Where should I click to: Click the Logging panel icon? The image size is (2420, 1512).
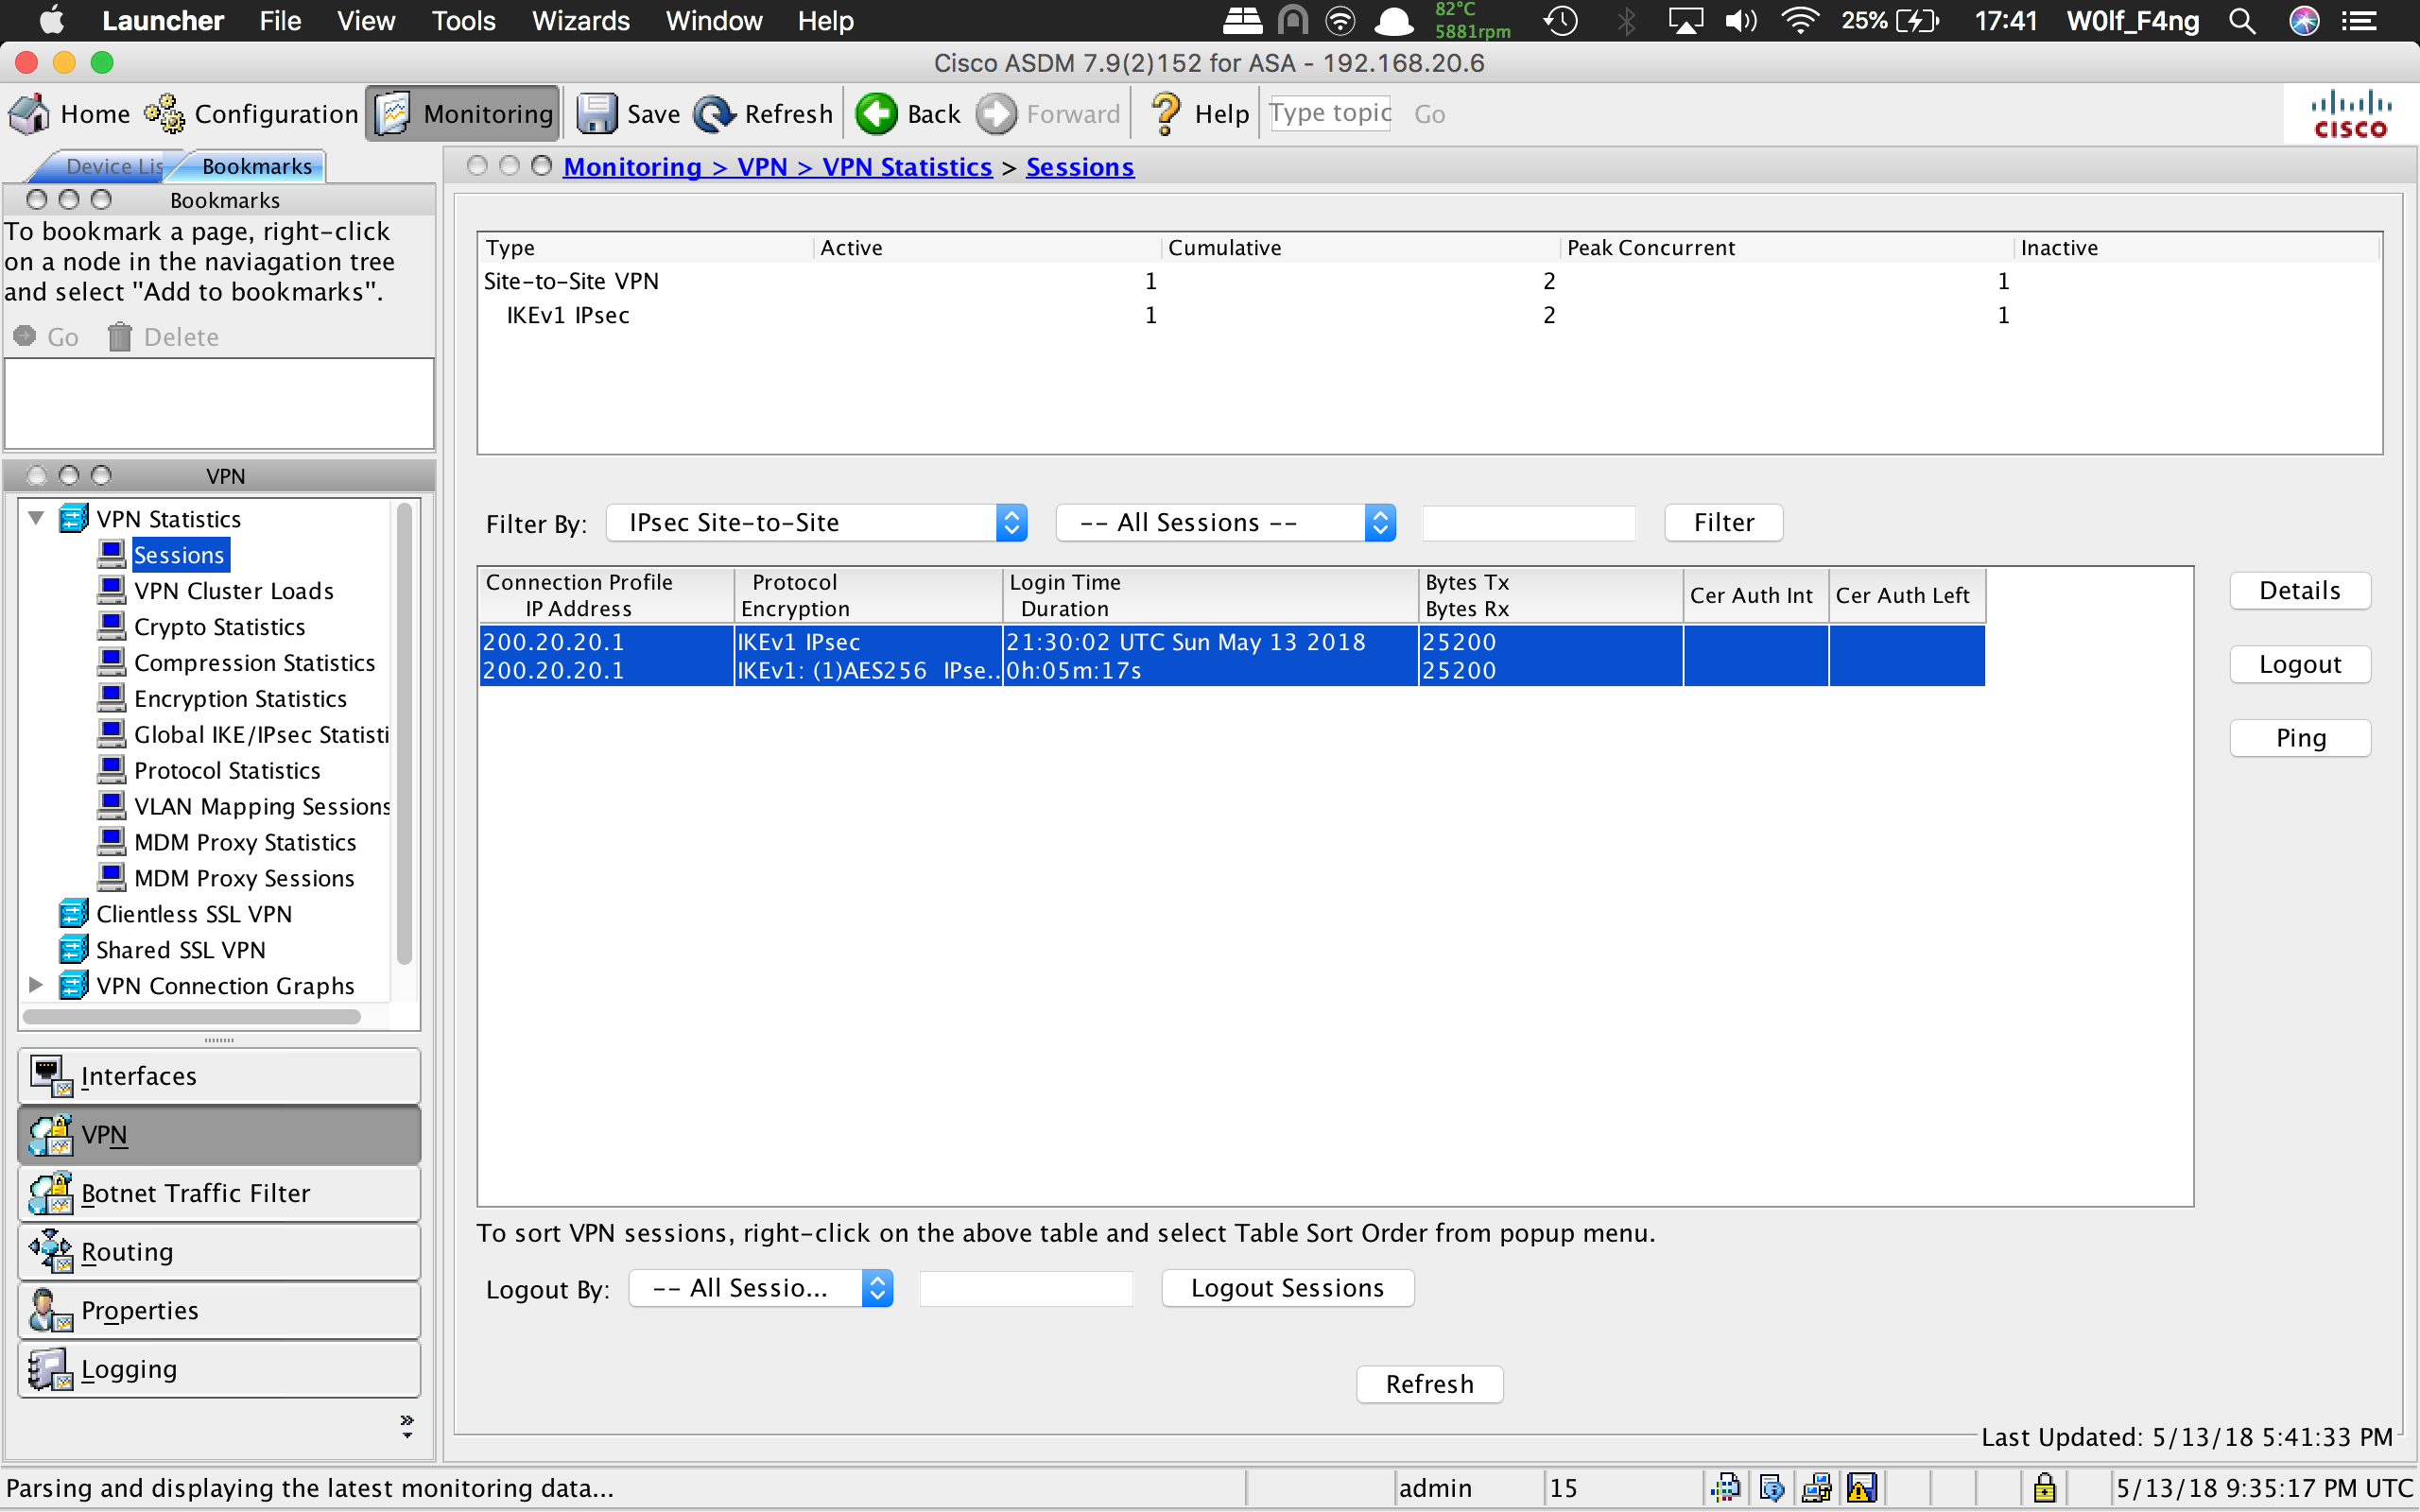tap(50, 1369)
